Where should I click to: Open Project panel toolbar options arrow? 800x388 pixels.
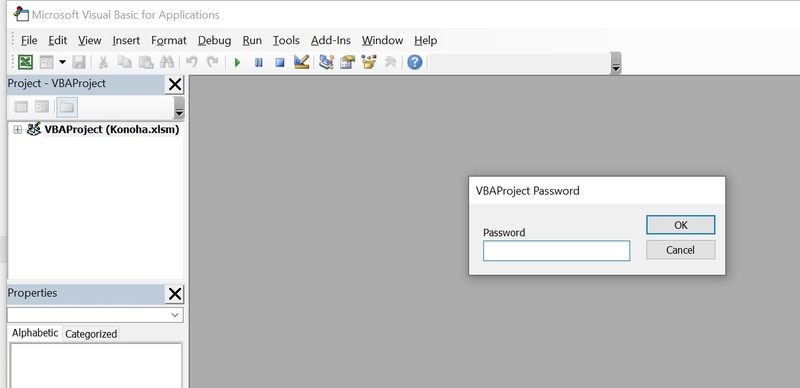(179, 108)
